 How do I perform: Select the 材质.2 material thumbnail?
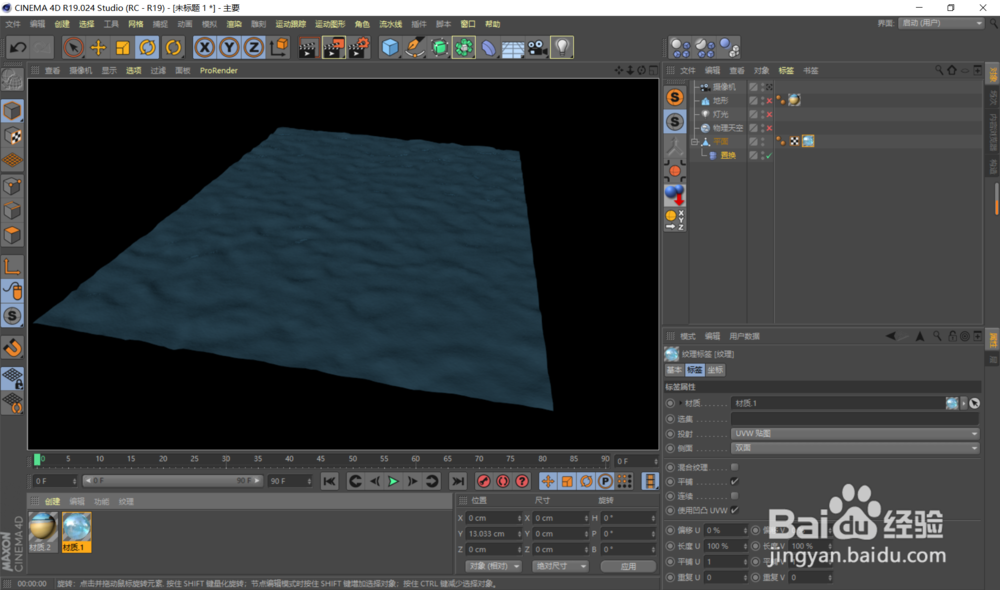43,532
